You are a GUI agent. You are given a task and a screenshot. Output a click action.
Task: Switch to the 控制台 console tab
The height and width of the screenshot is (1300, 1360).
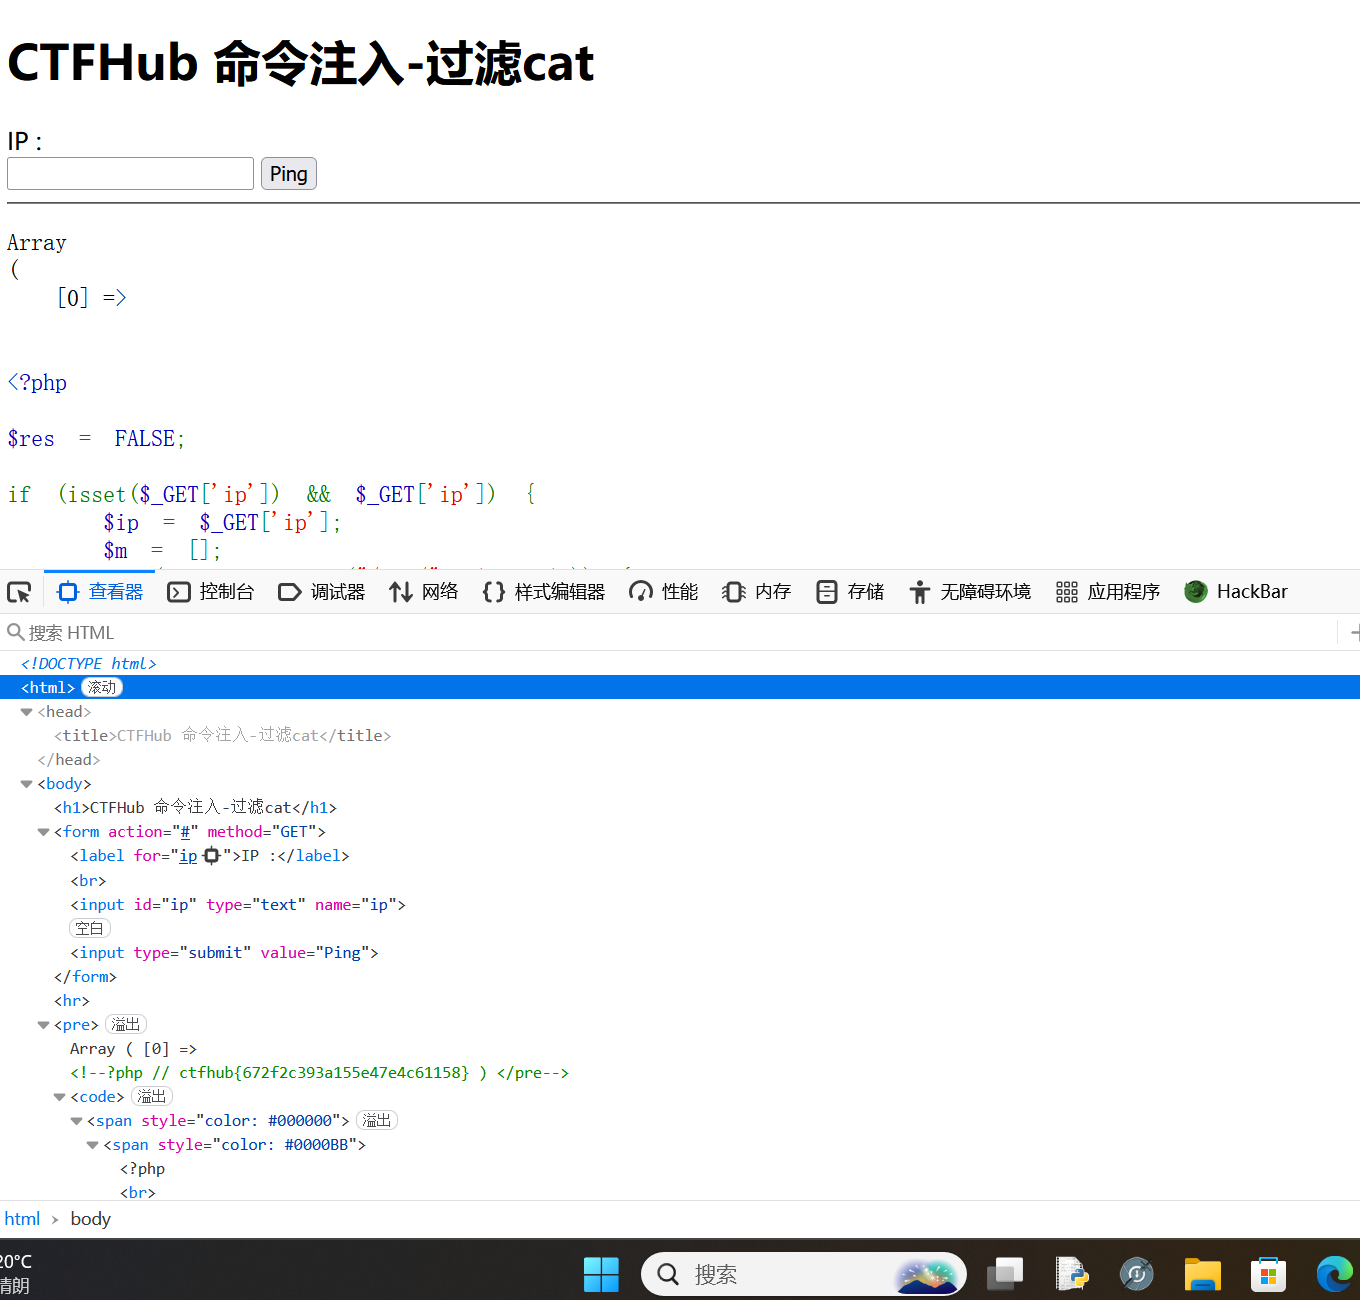tap(211, 592)
